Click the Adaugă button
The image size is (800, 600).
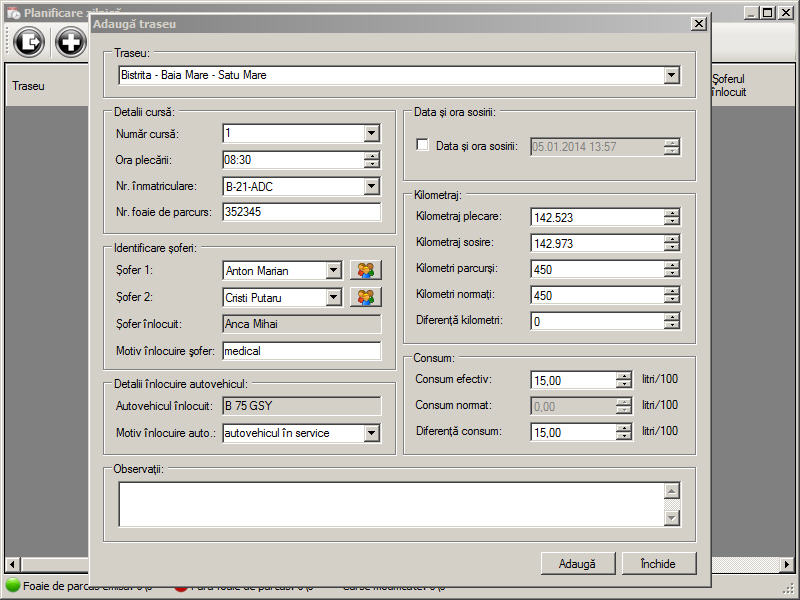tap(578, 564)
